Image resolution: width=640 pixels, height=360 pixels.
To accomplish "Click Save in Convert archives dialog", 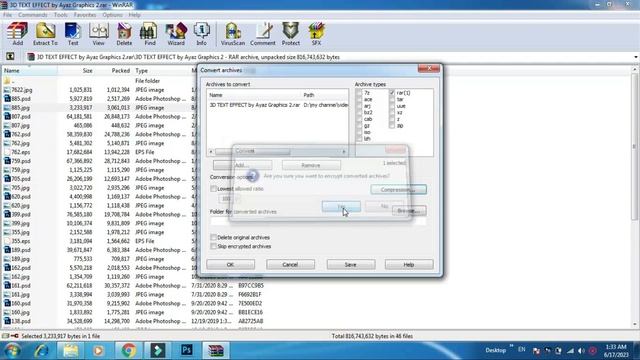I will (x=351, y=264).
